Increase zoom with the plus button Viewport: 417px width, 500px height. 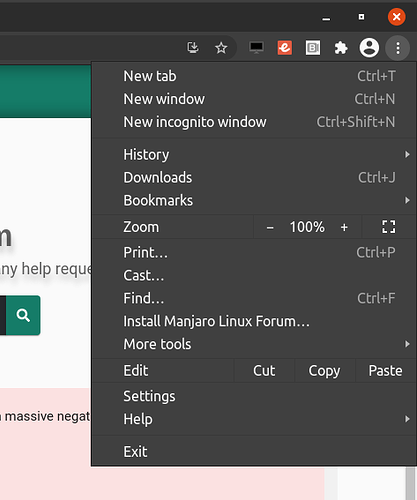click(344, 227)
